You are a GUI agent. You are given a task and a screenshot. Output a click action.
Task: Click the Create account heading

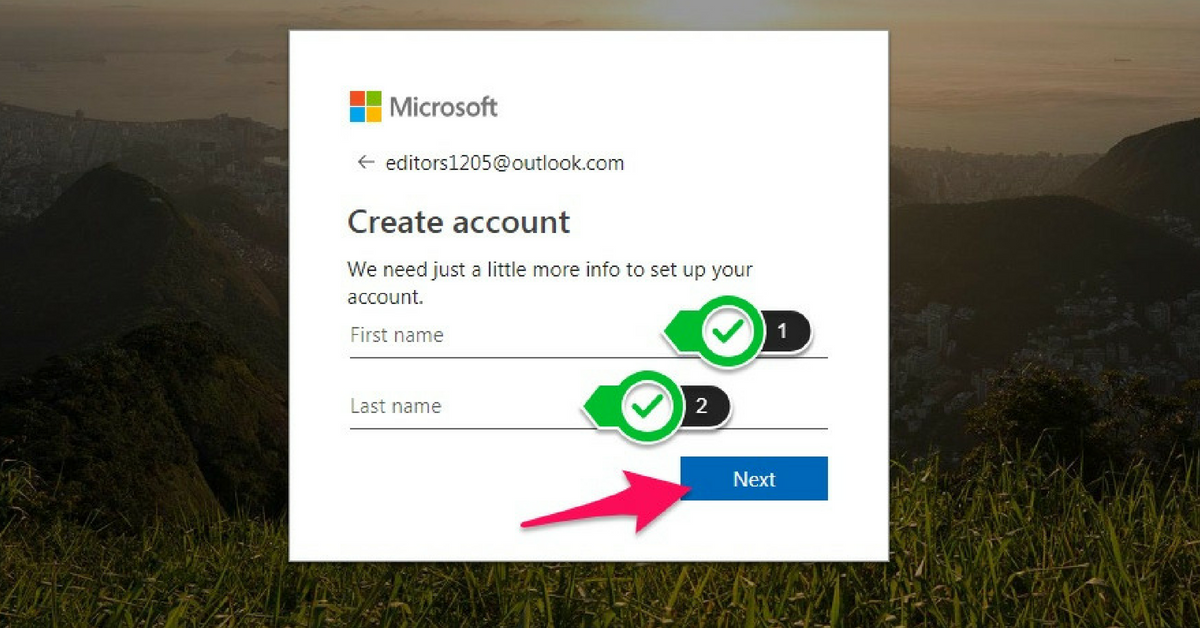[459, 222]
